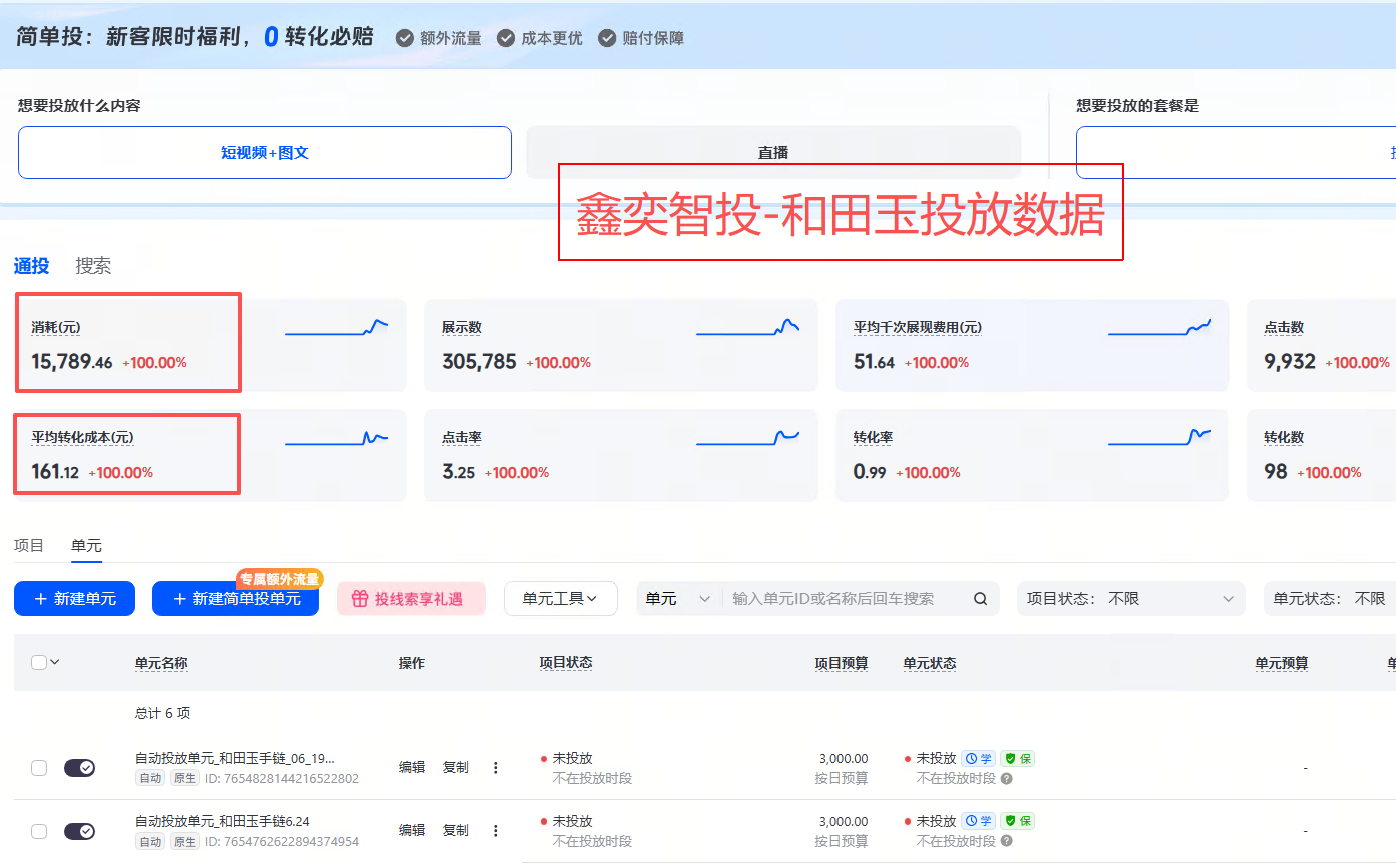Click the 原生 tag in the 06_19 row

(185, 778)
